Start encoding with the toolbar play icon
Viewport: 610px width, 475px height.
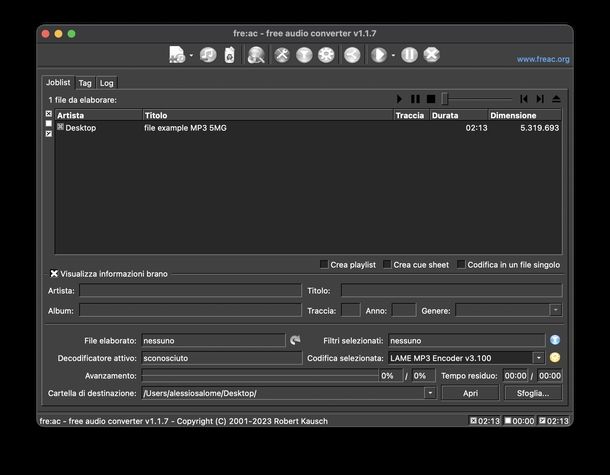click(x=379, y=55)
